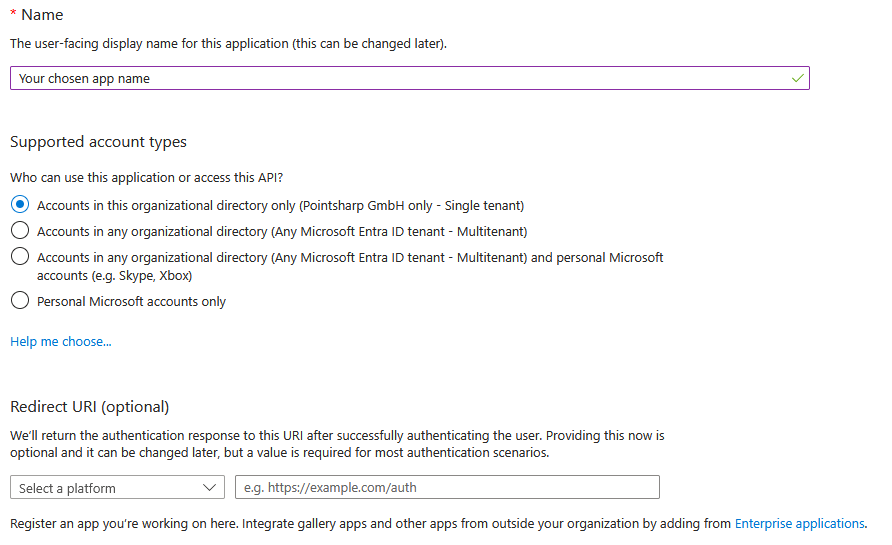Click the Name field label

click(x=41, y=15)
